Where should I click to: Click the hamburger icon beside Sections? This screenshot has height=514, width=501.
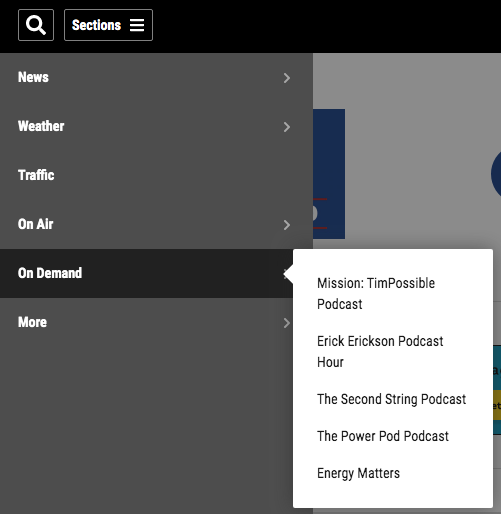click(137, 25)
